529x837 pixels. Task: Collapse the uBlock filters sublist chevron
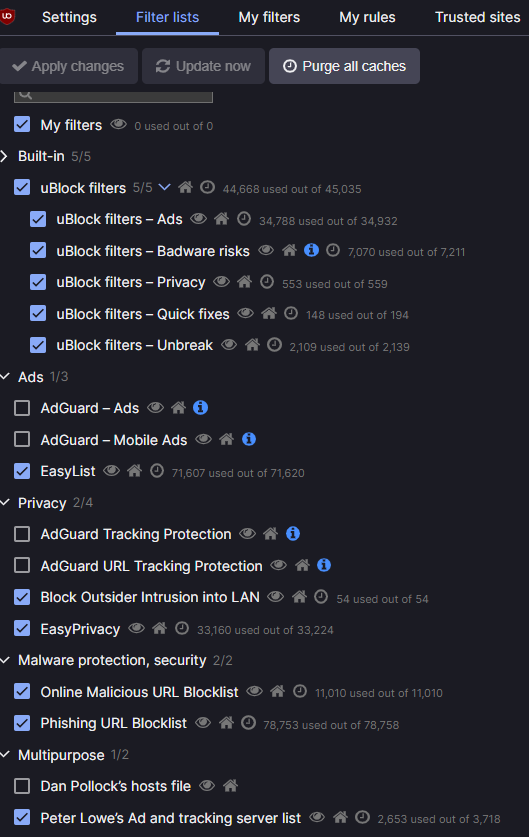tap(165, 187)
